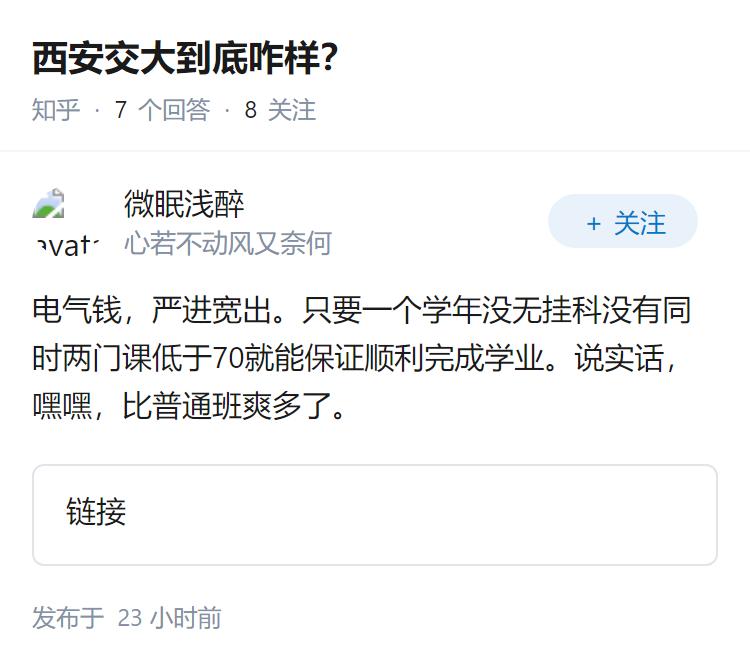Click the "23 小时前" time text
The width and height of the screenshot is (750, 668).
click(x=169, y=618)
